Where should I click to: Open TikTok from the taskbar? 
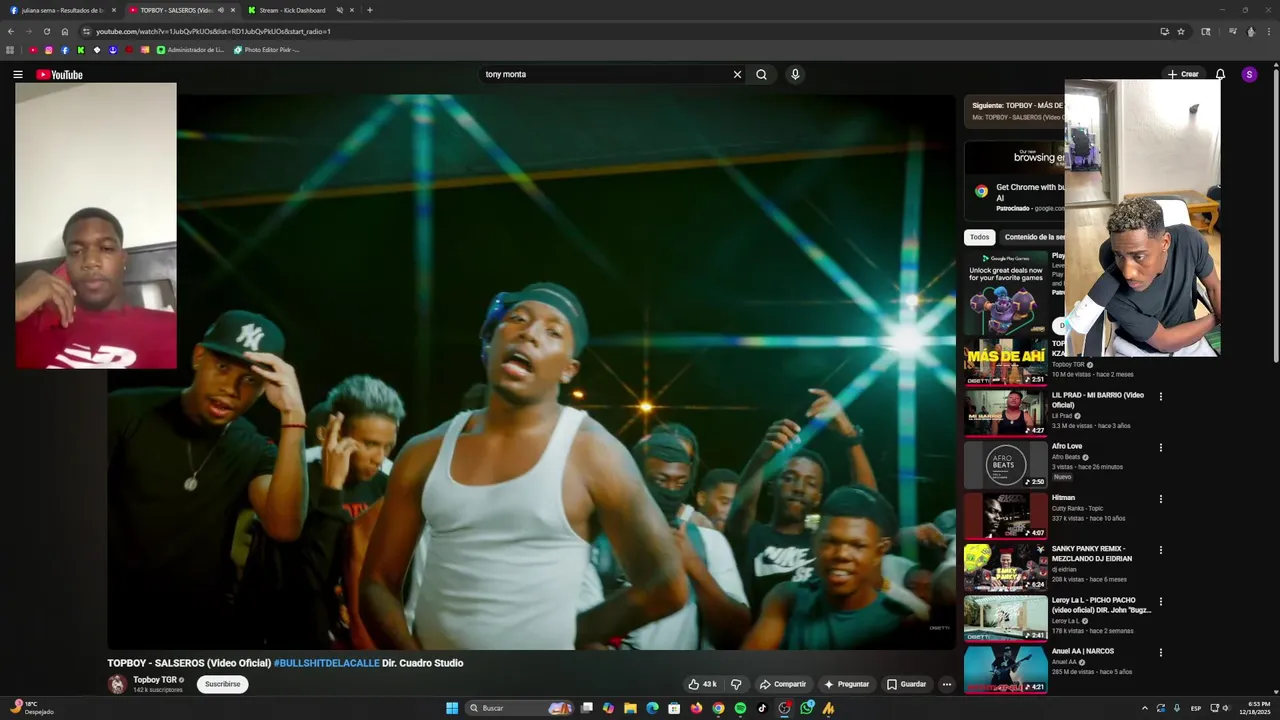click(762, 708)
